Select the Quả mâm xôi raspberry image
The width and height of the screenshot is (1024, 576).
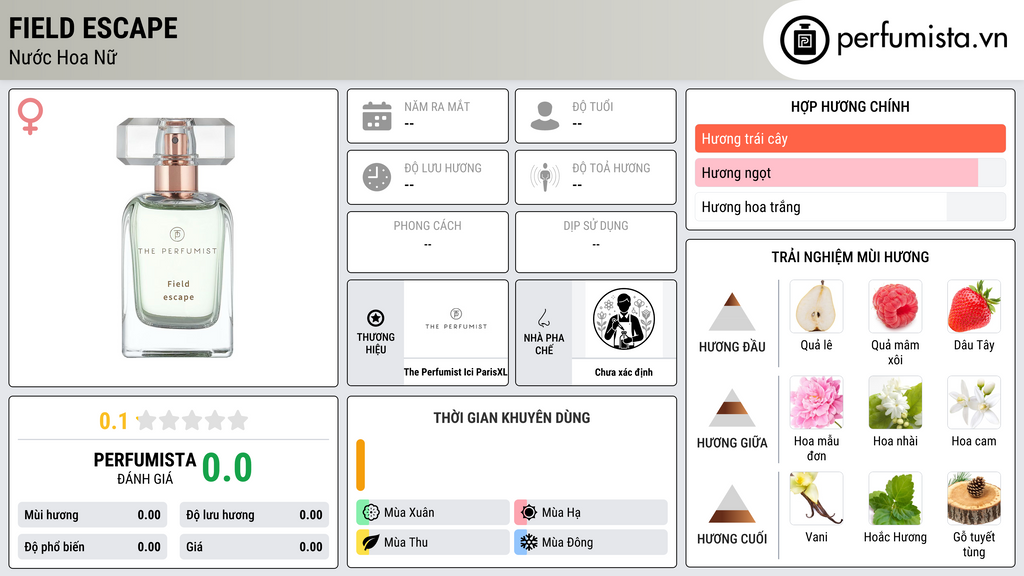895,306
